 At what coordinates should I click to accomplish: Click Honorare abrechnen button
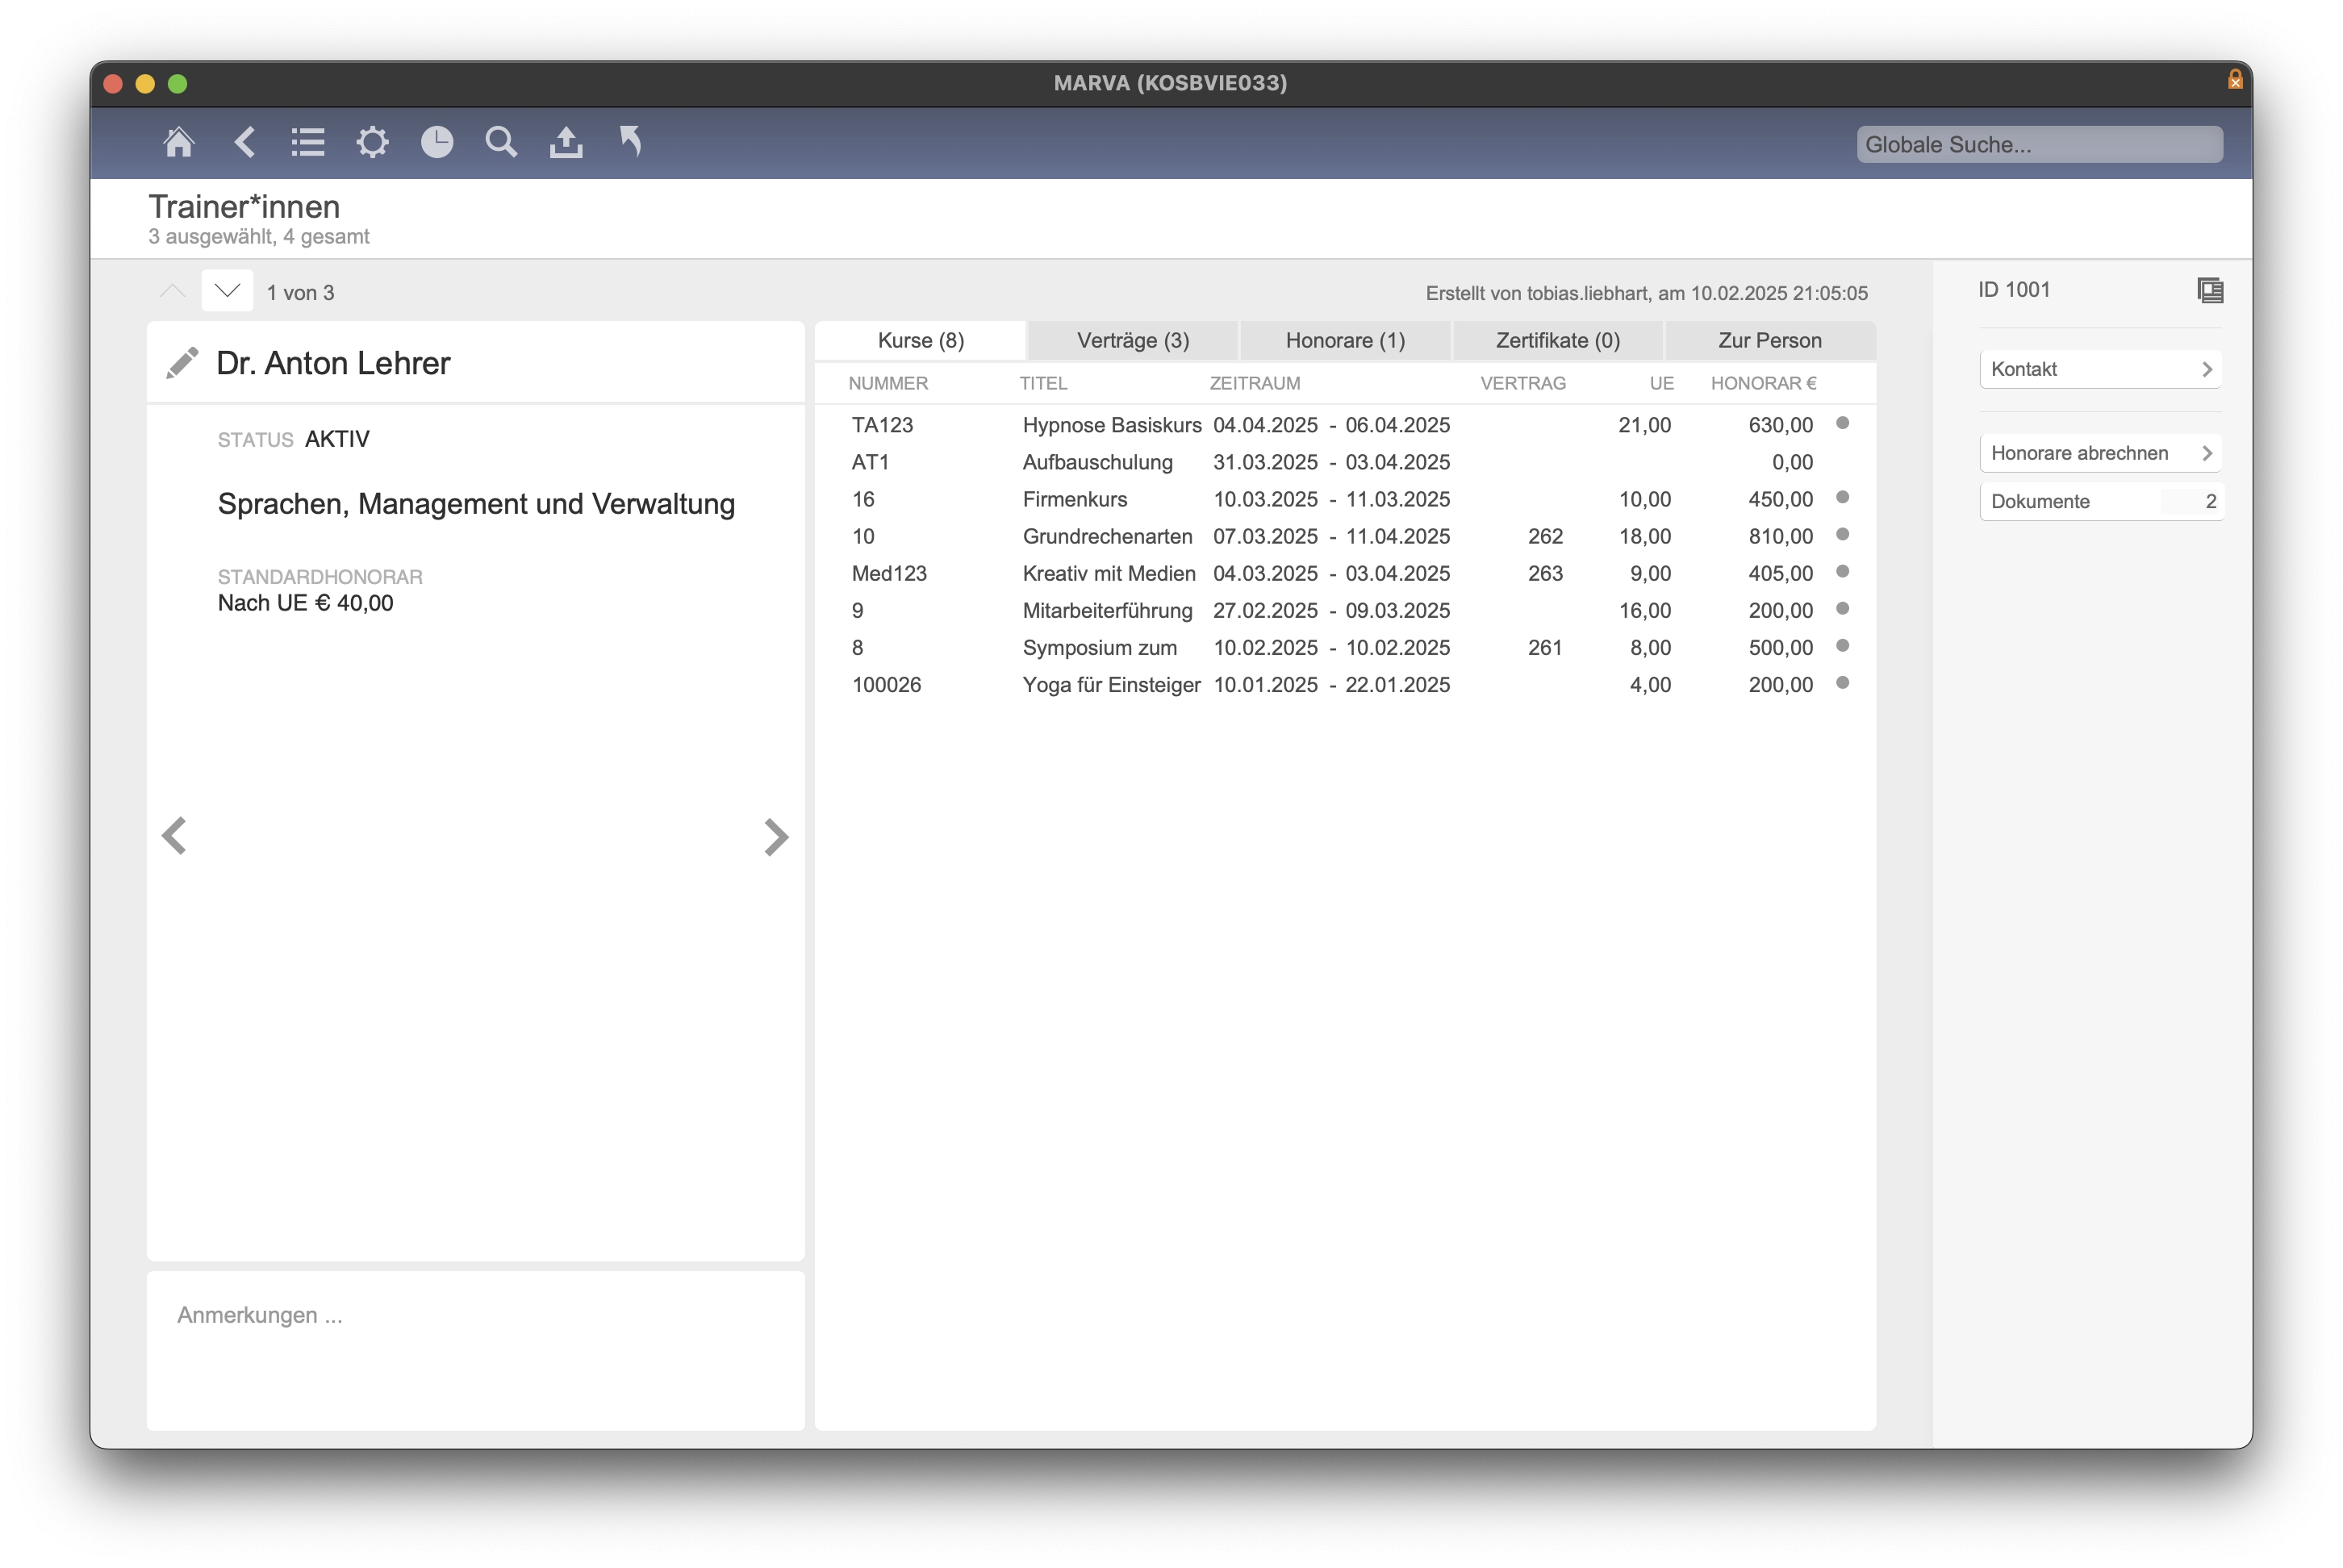click(x=2099, y=453)
